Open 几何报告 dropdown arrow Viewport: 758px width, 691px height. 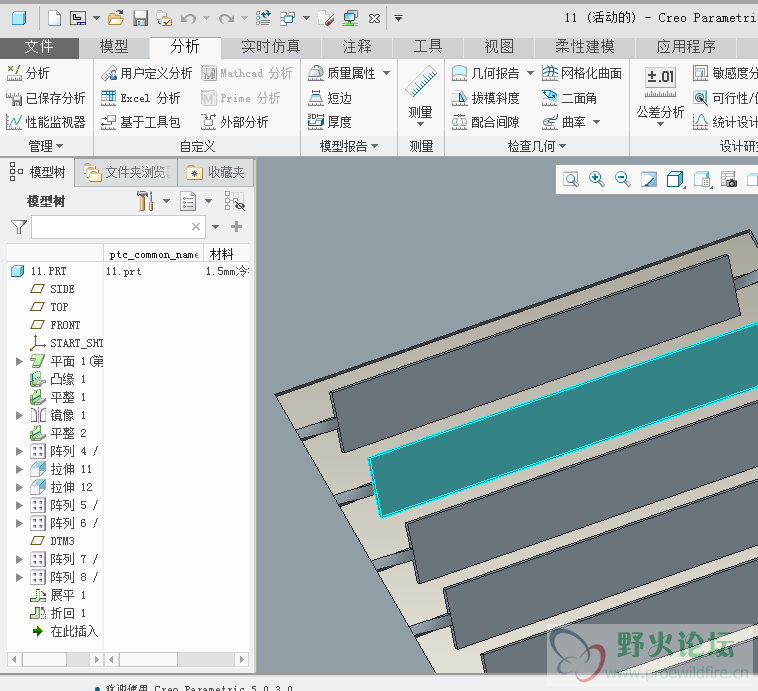pos(530,73)
